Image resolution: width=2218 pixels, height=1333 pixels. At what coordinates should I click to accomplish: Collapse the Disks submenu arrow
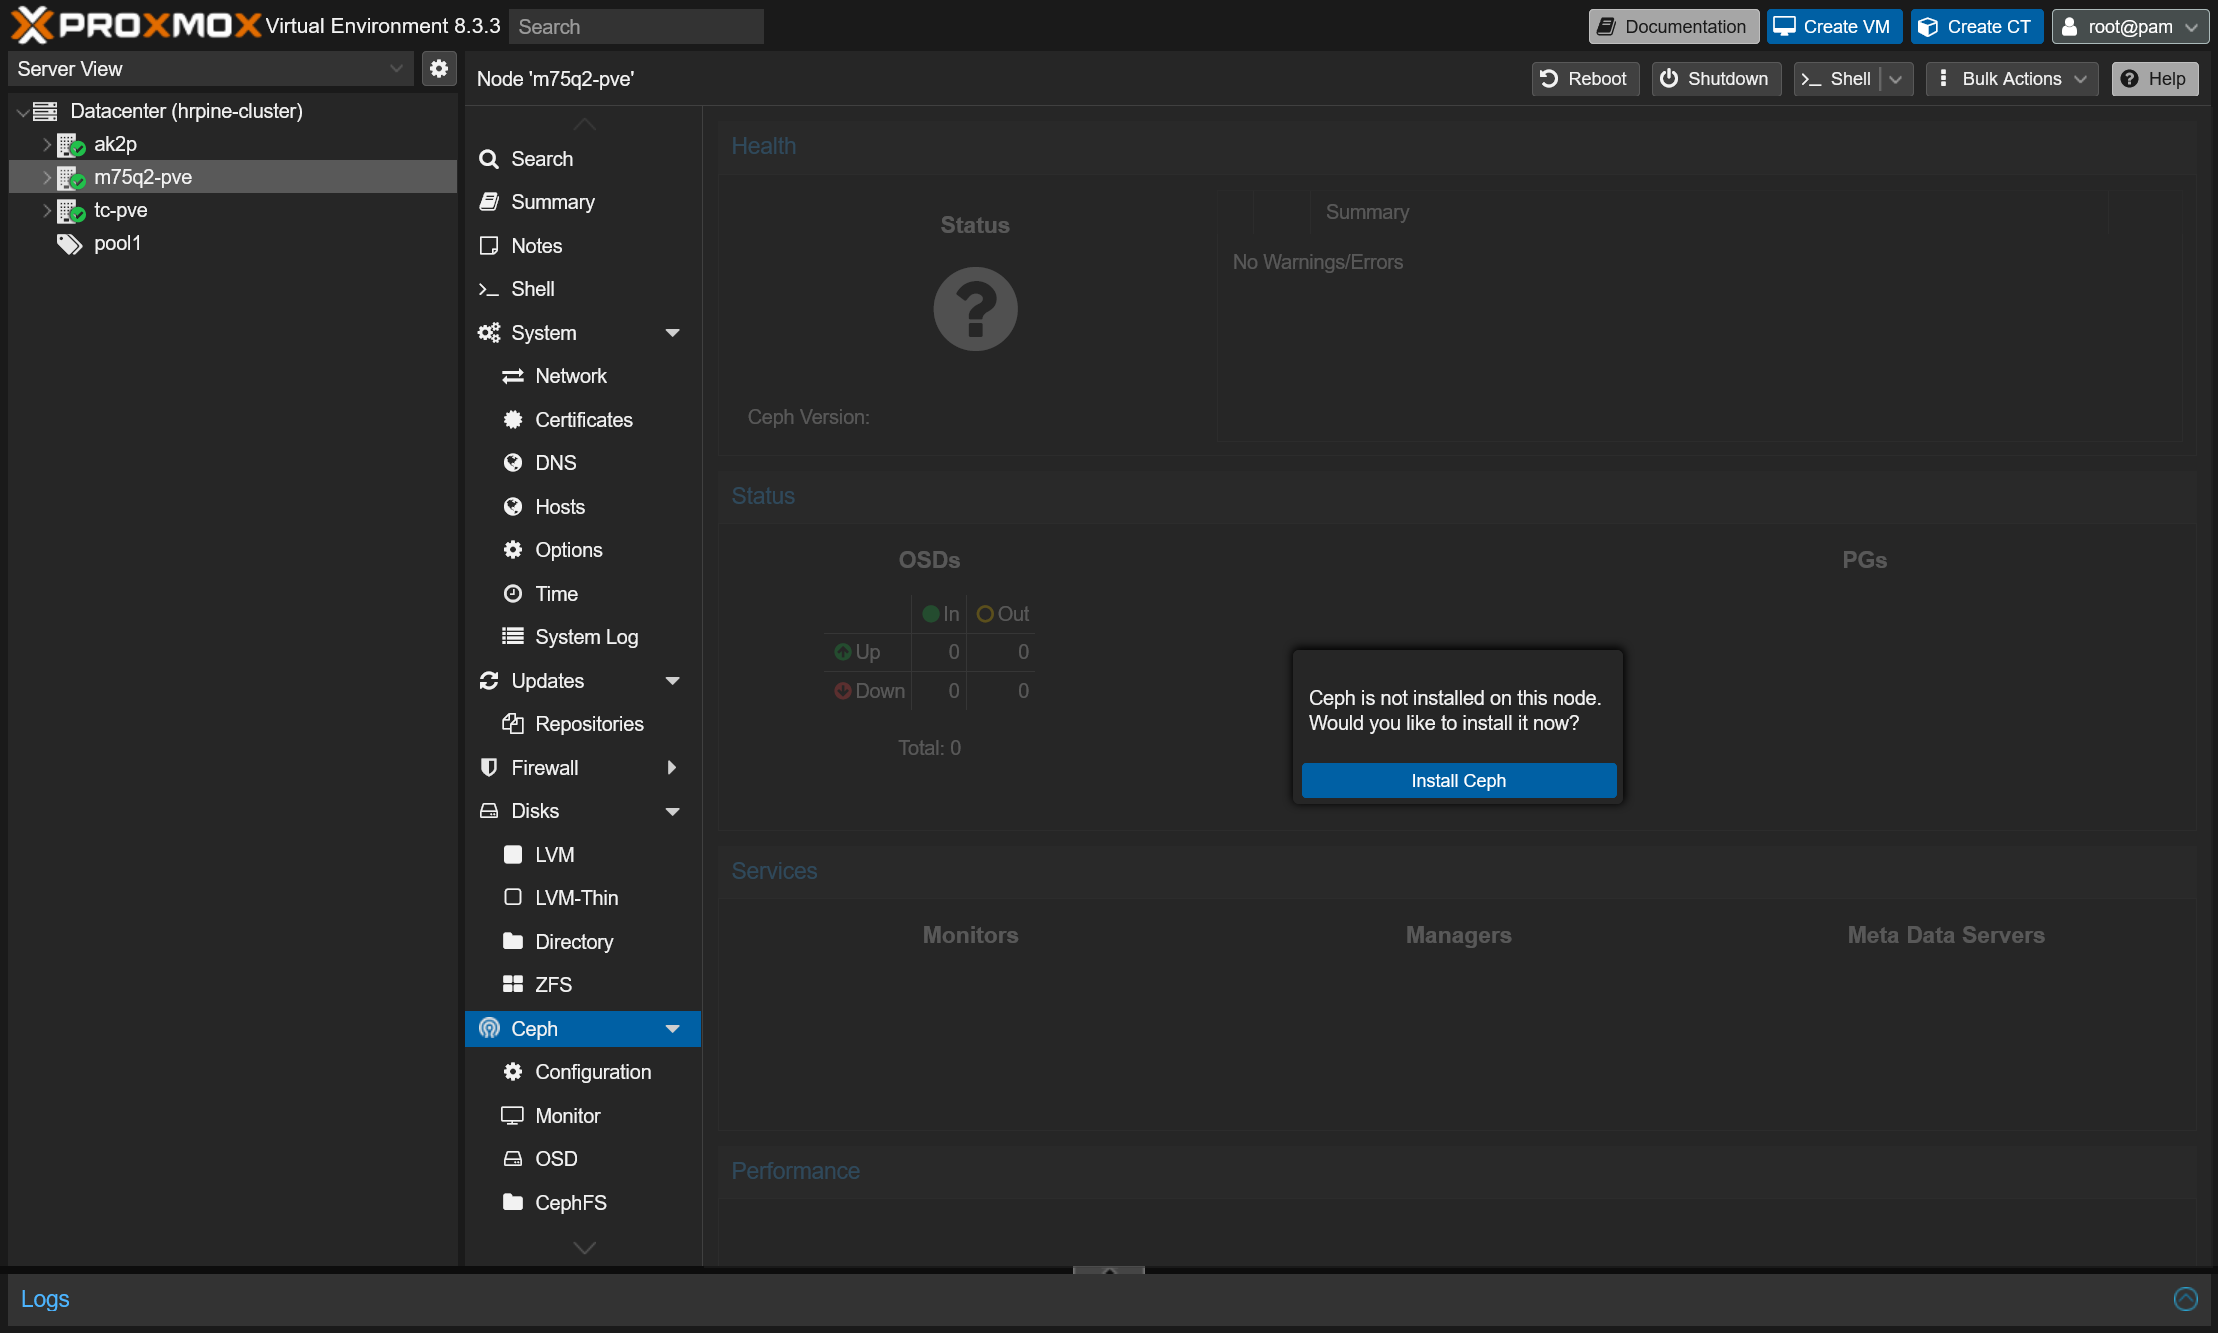click(x=673, y=811)
